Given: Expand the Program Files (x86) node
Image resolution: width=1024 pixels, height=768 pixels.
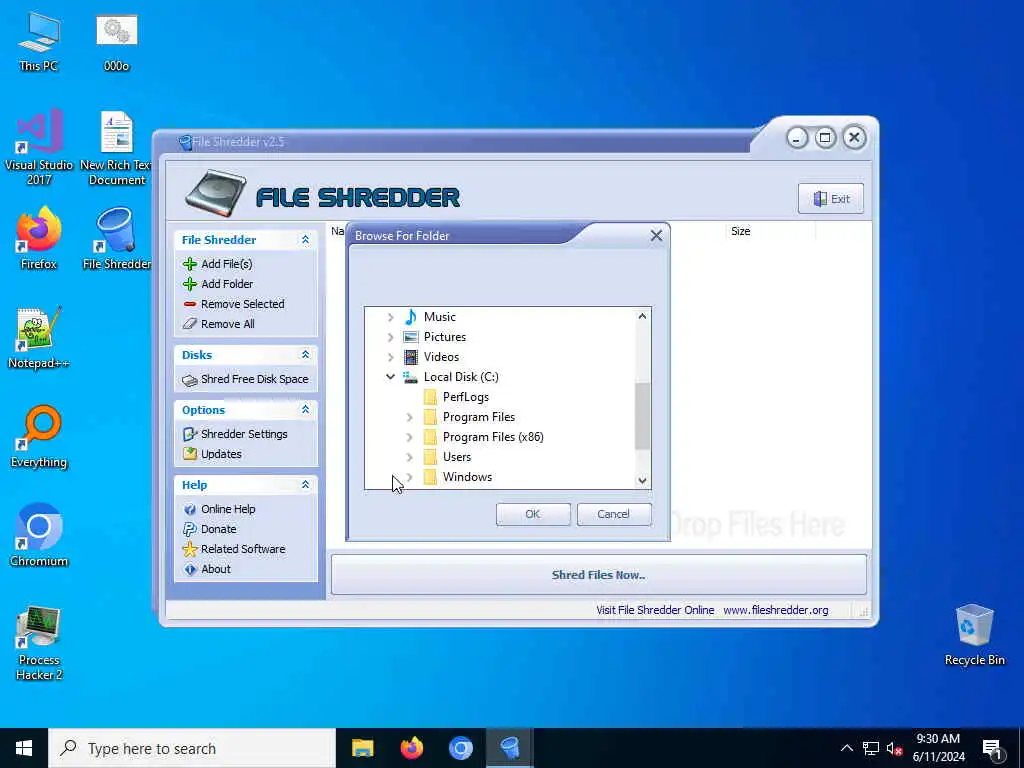Looking at the screenshot, I should click(409, 438).
